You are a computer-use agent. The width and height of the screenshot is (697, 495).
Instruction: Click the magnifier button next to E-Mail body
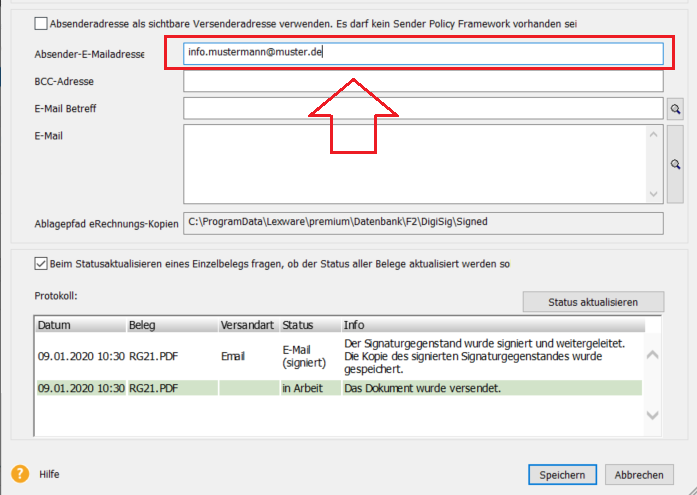(x=675, y=164)
